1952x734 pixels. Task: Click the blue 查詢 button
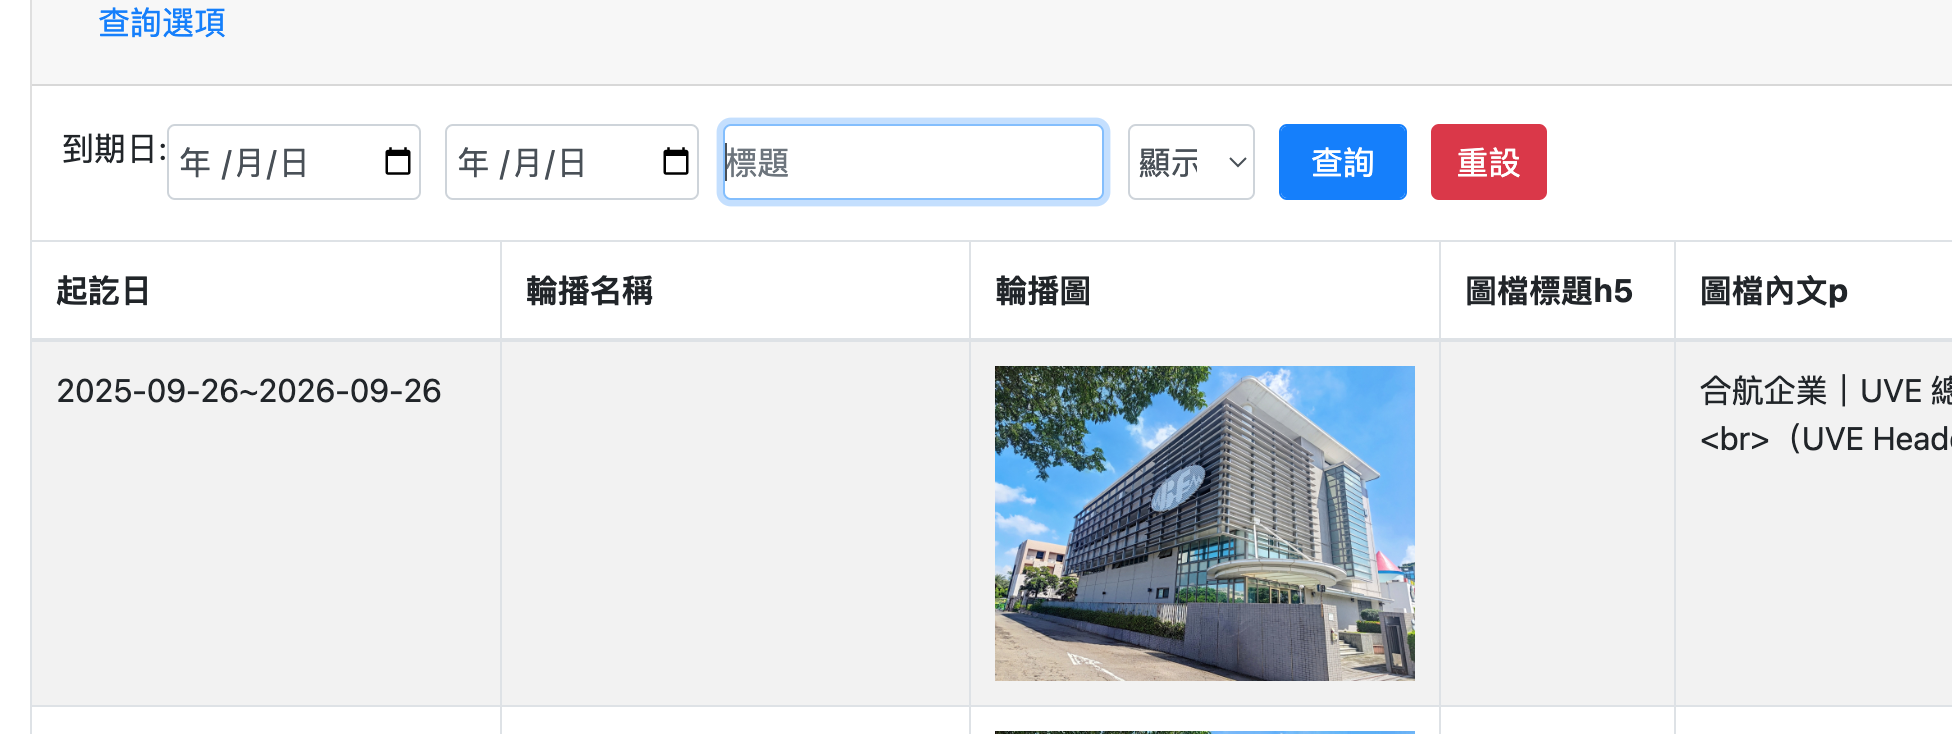[1342, 162]
